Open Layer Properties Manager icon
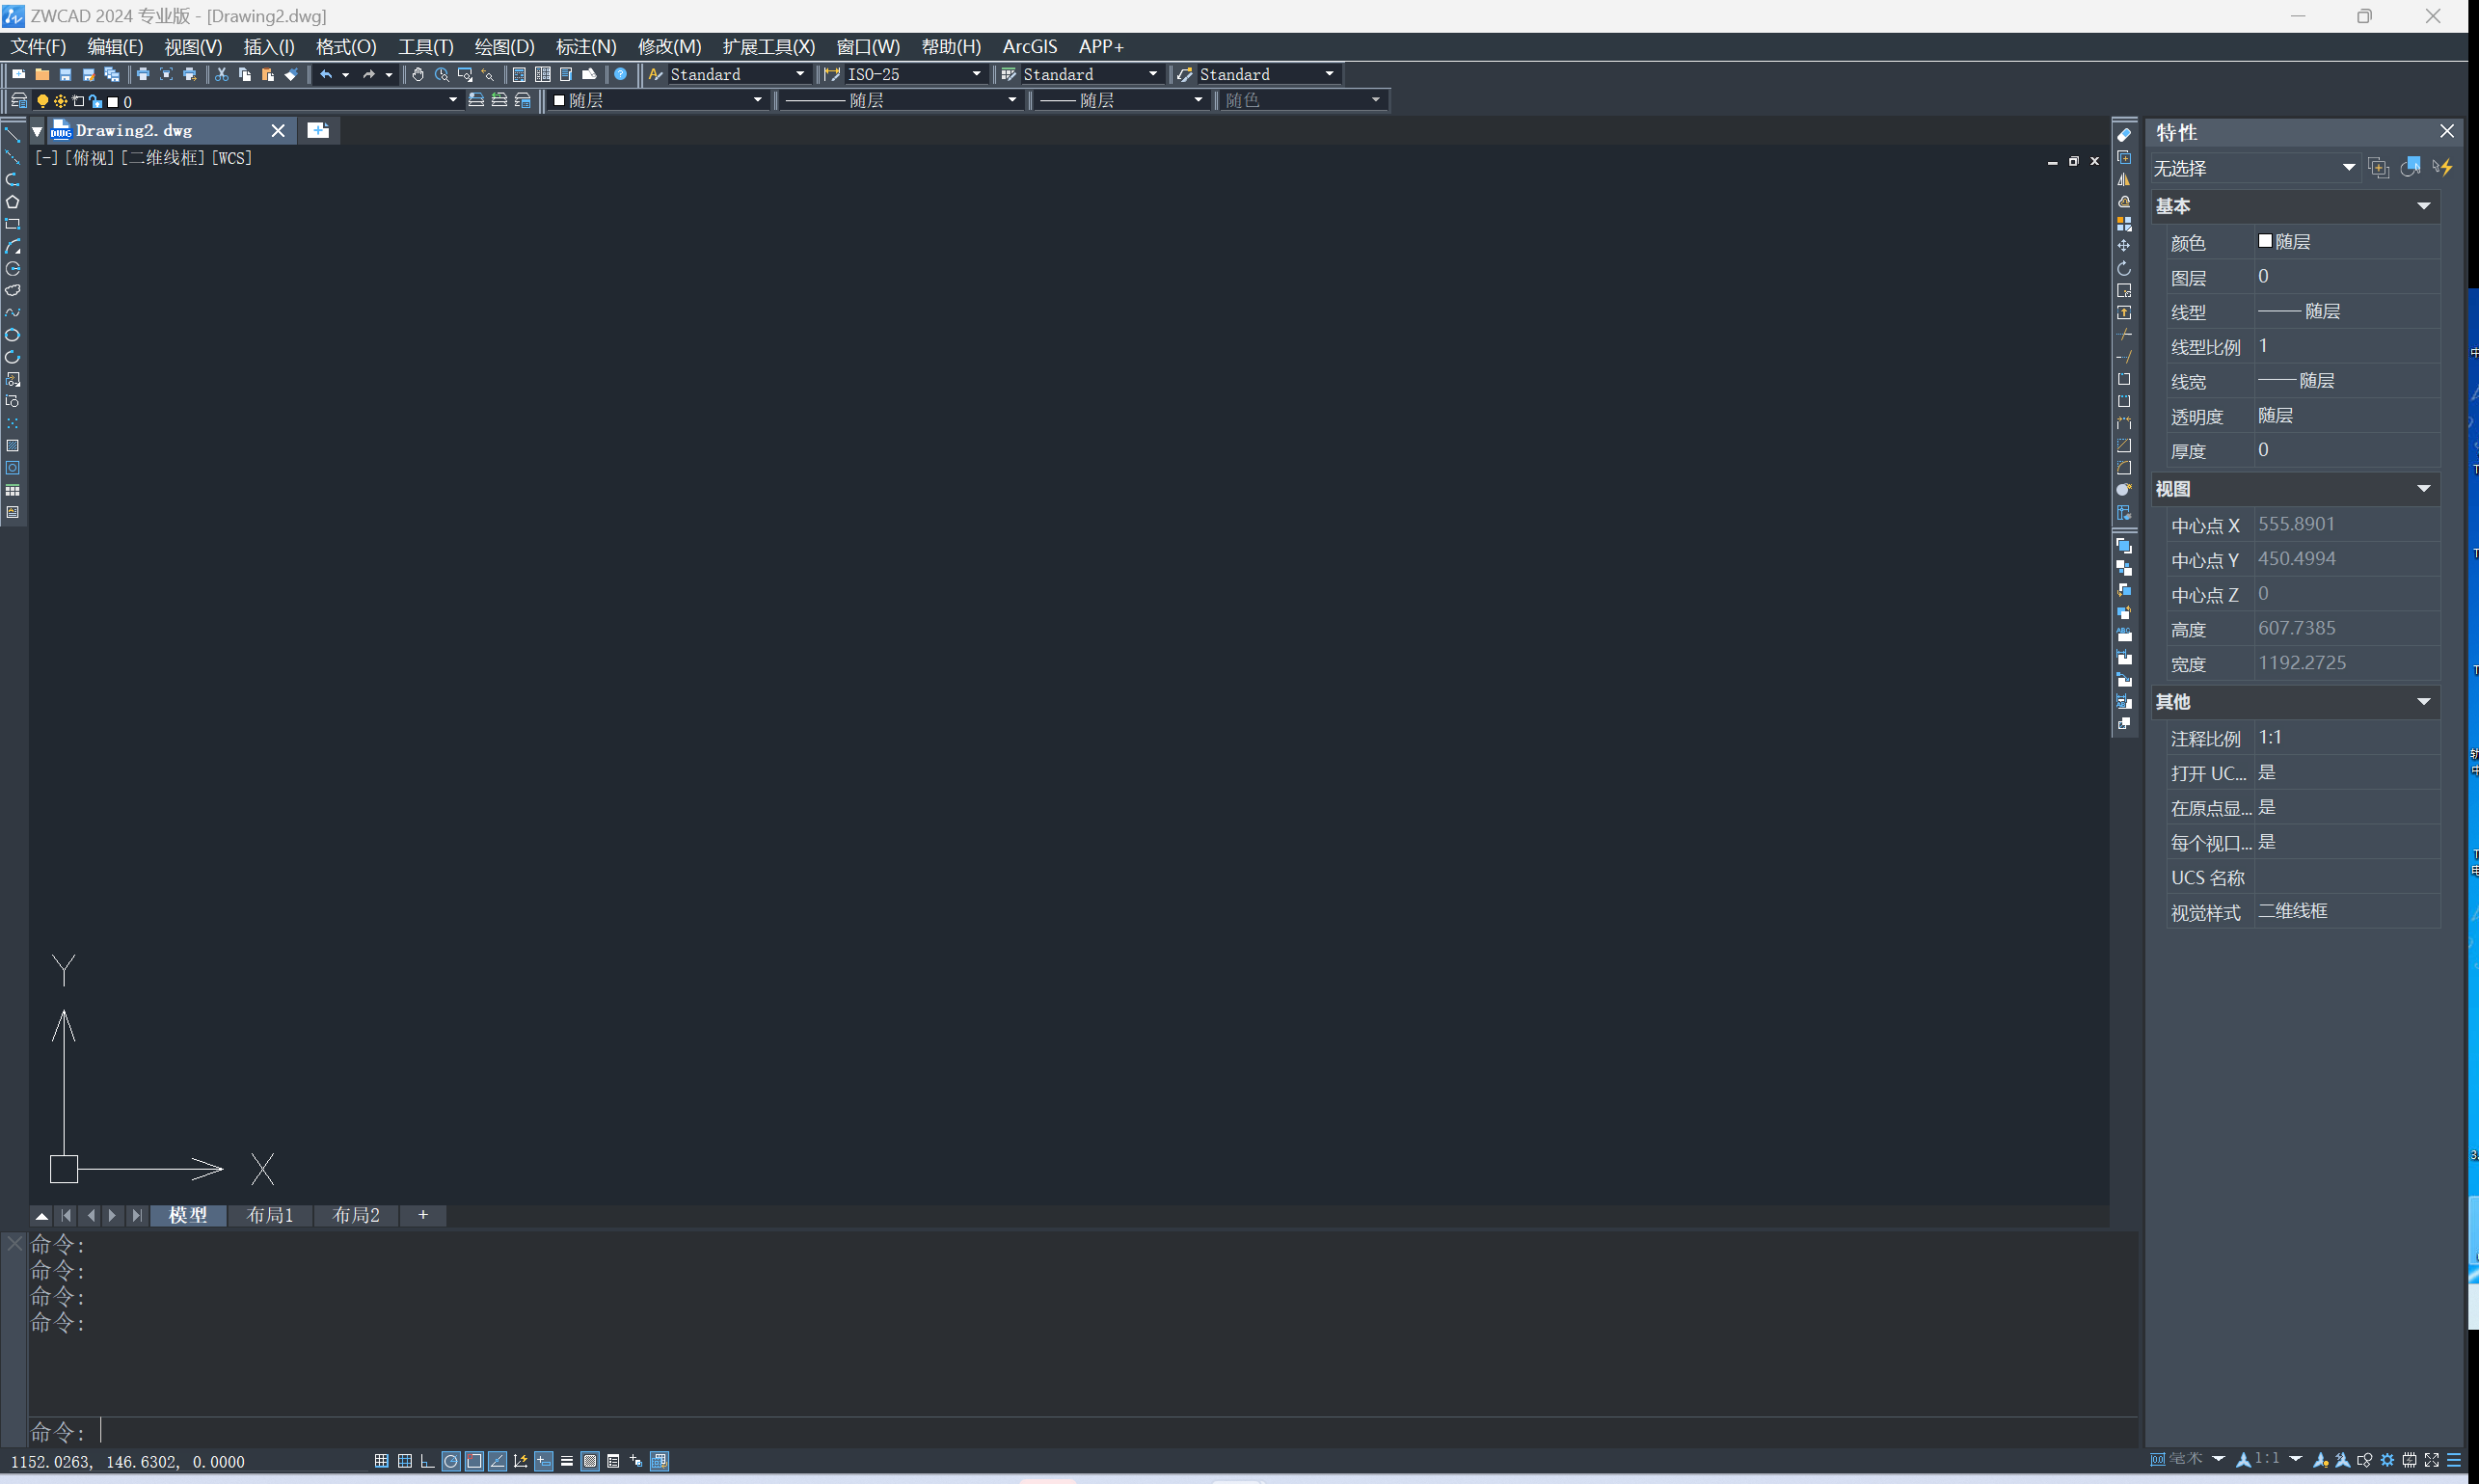 pyautogui.click(x=19, y=101)
